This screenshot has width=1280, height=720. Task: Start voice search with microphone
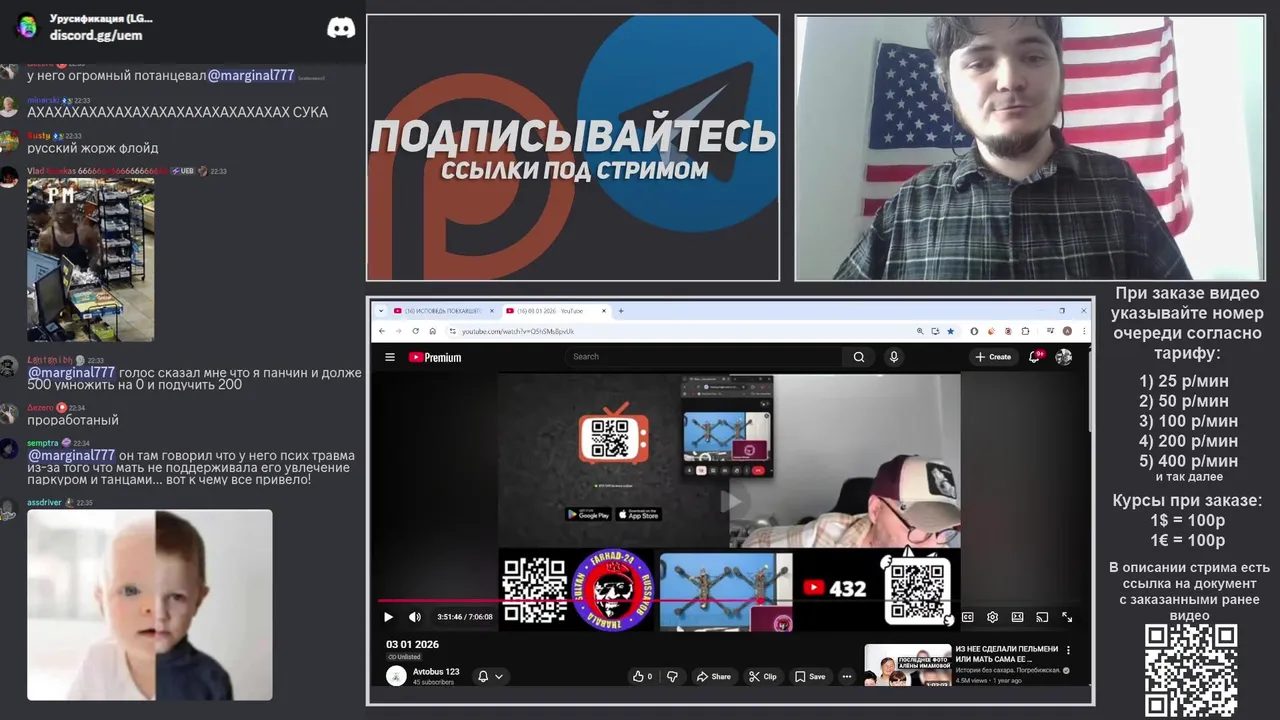(x=894, y=357)
